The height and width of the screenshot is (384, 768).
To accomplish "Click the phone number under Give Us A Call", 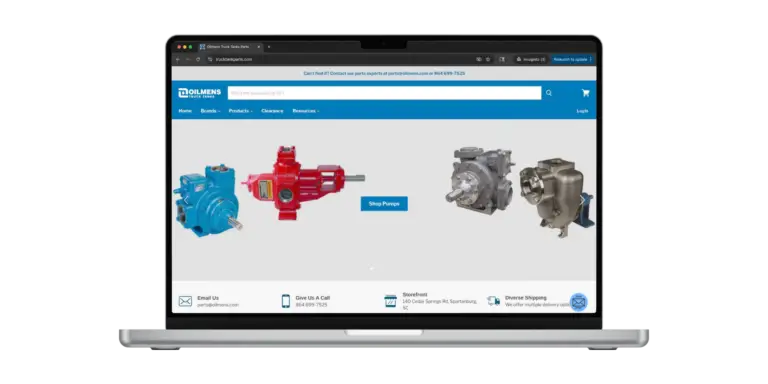I will point(311,305).
